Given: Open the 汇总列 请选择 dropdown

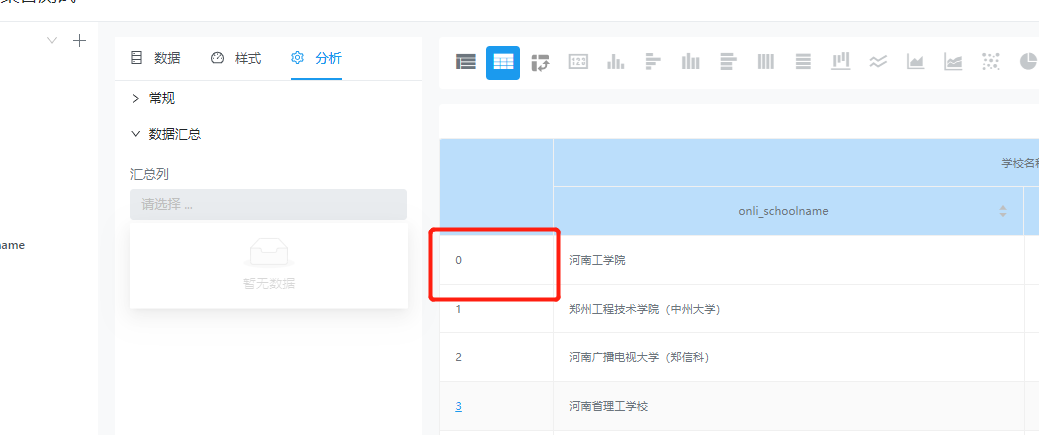Looking at the screenshot, I should (268, 205).
